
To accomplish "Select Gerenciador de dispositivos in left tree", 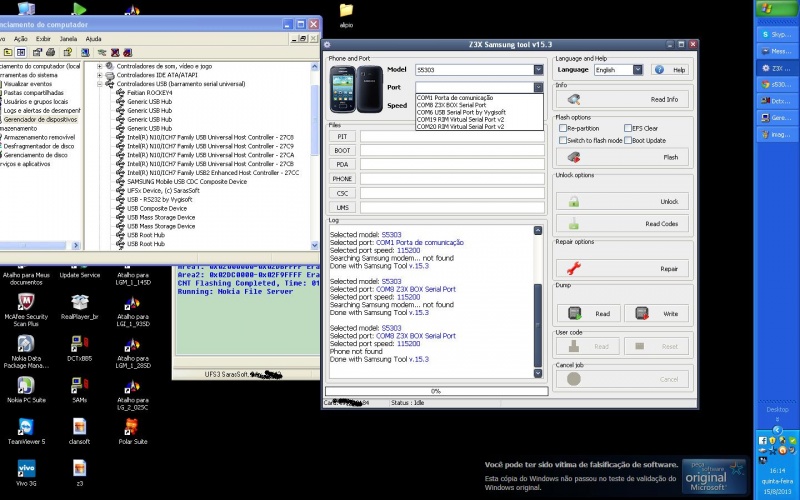I will [40, 119].
